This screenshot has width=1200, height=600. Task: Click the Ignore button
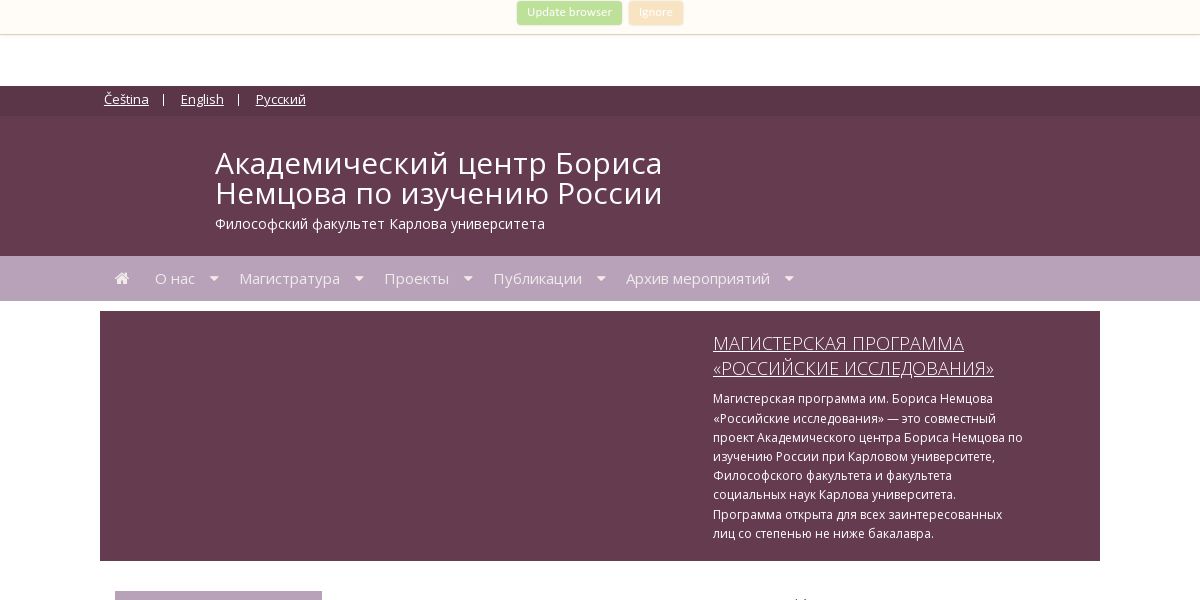[656, 12]
